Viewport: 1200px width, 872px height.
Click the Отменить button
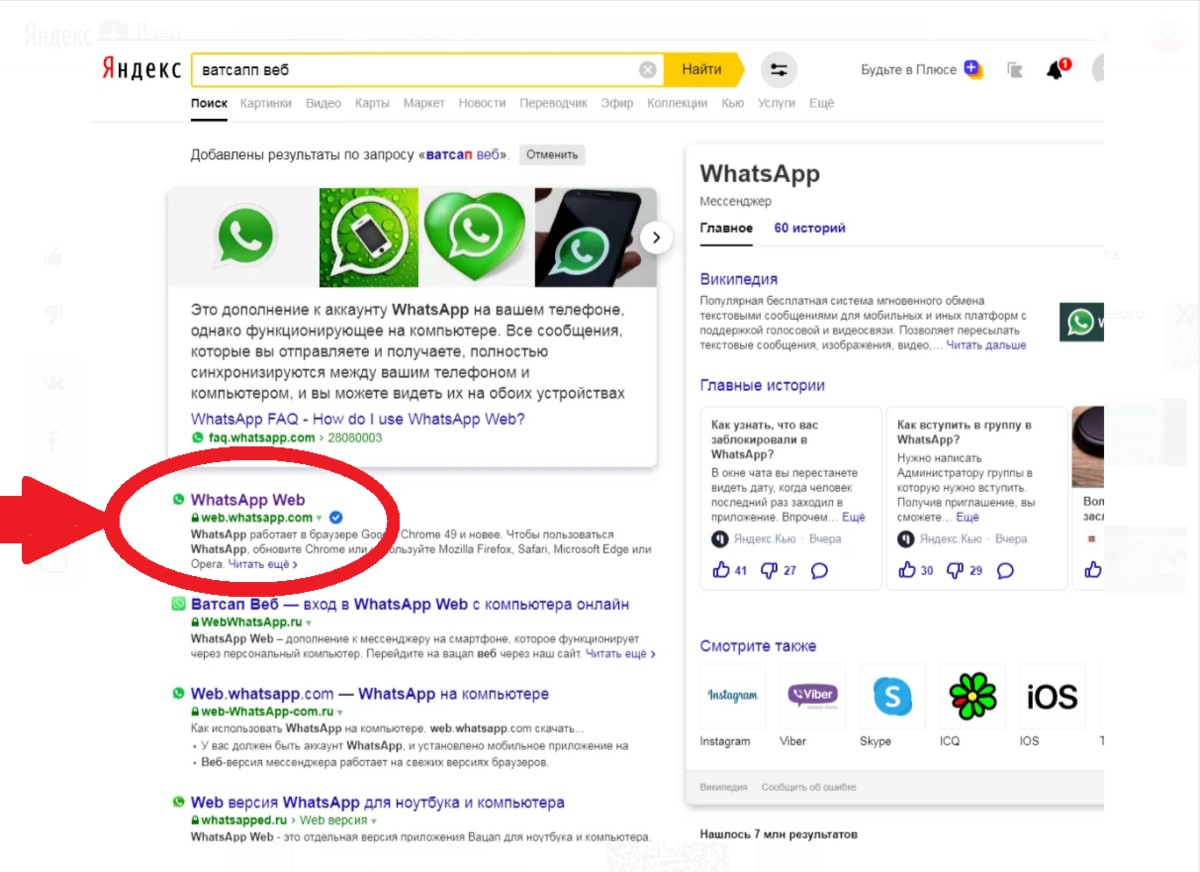point(552,155)
